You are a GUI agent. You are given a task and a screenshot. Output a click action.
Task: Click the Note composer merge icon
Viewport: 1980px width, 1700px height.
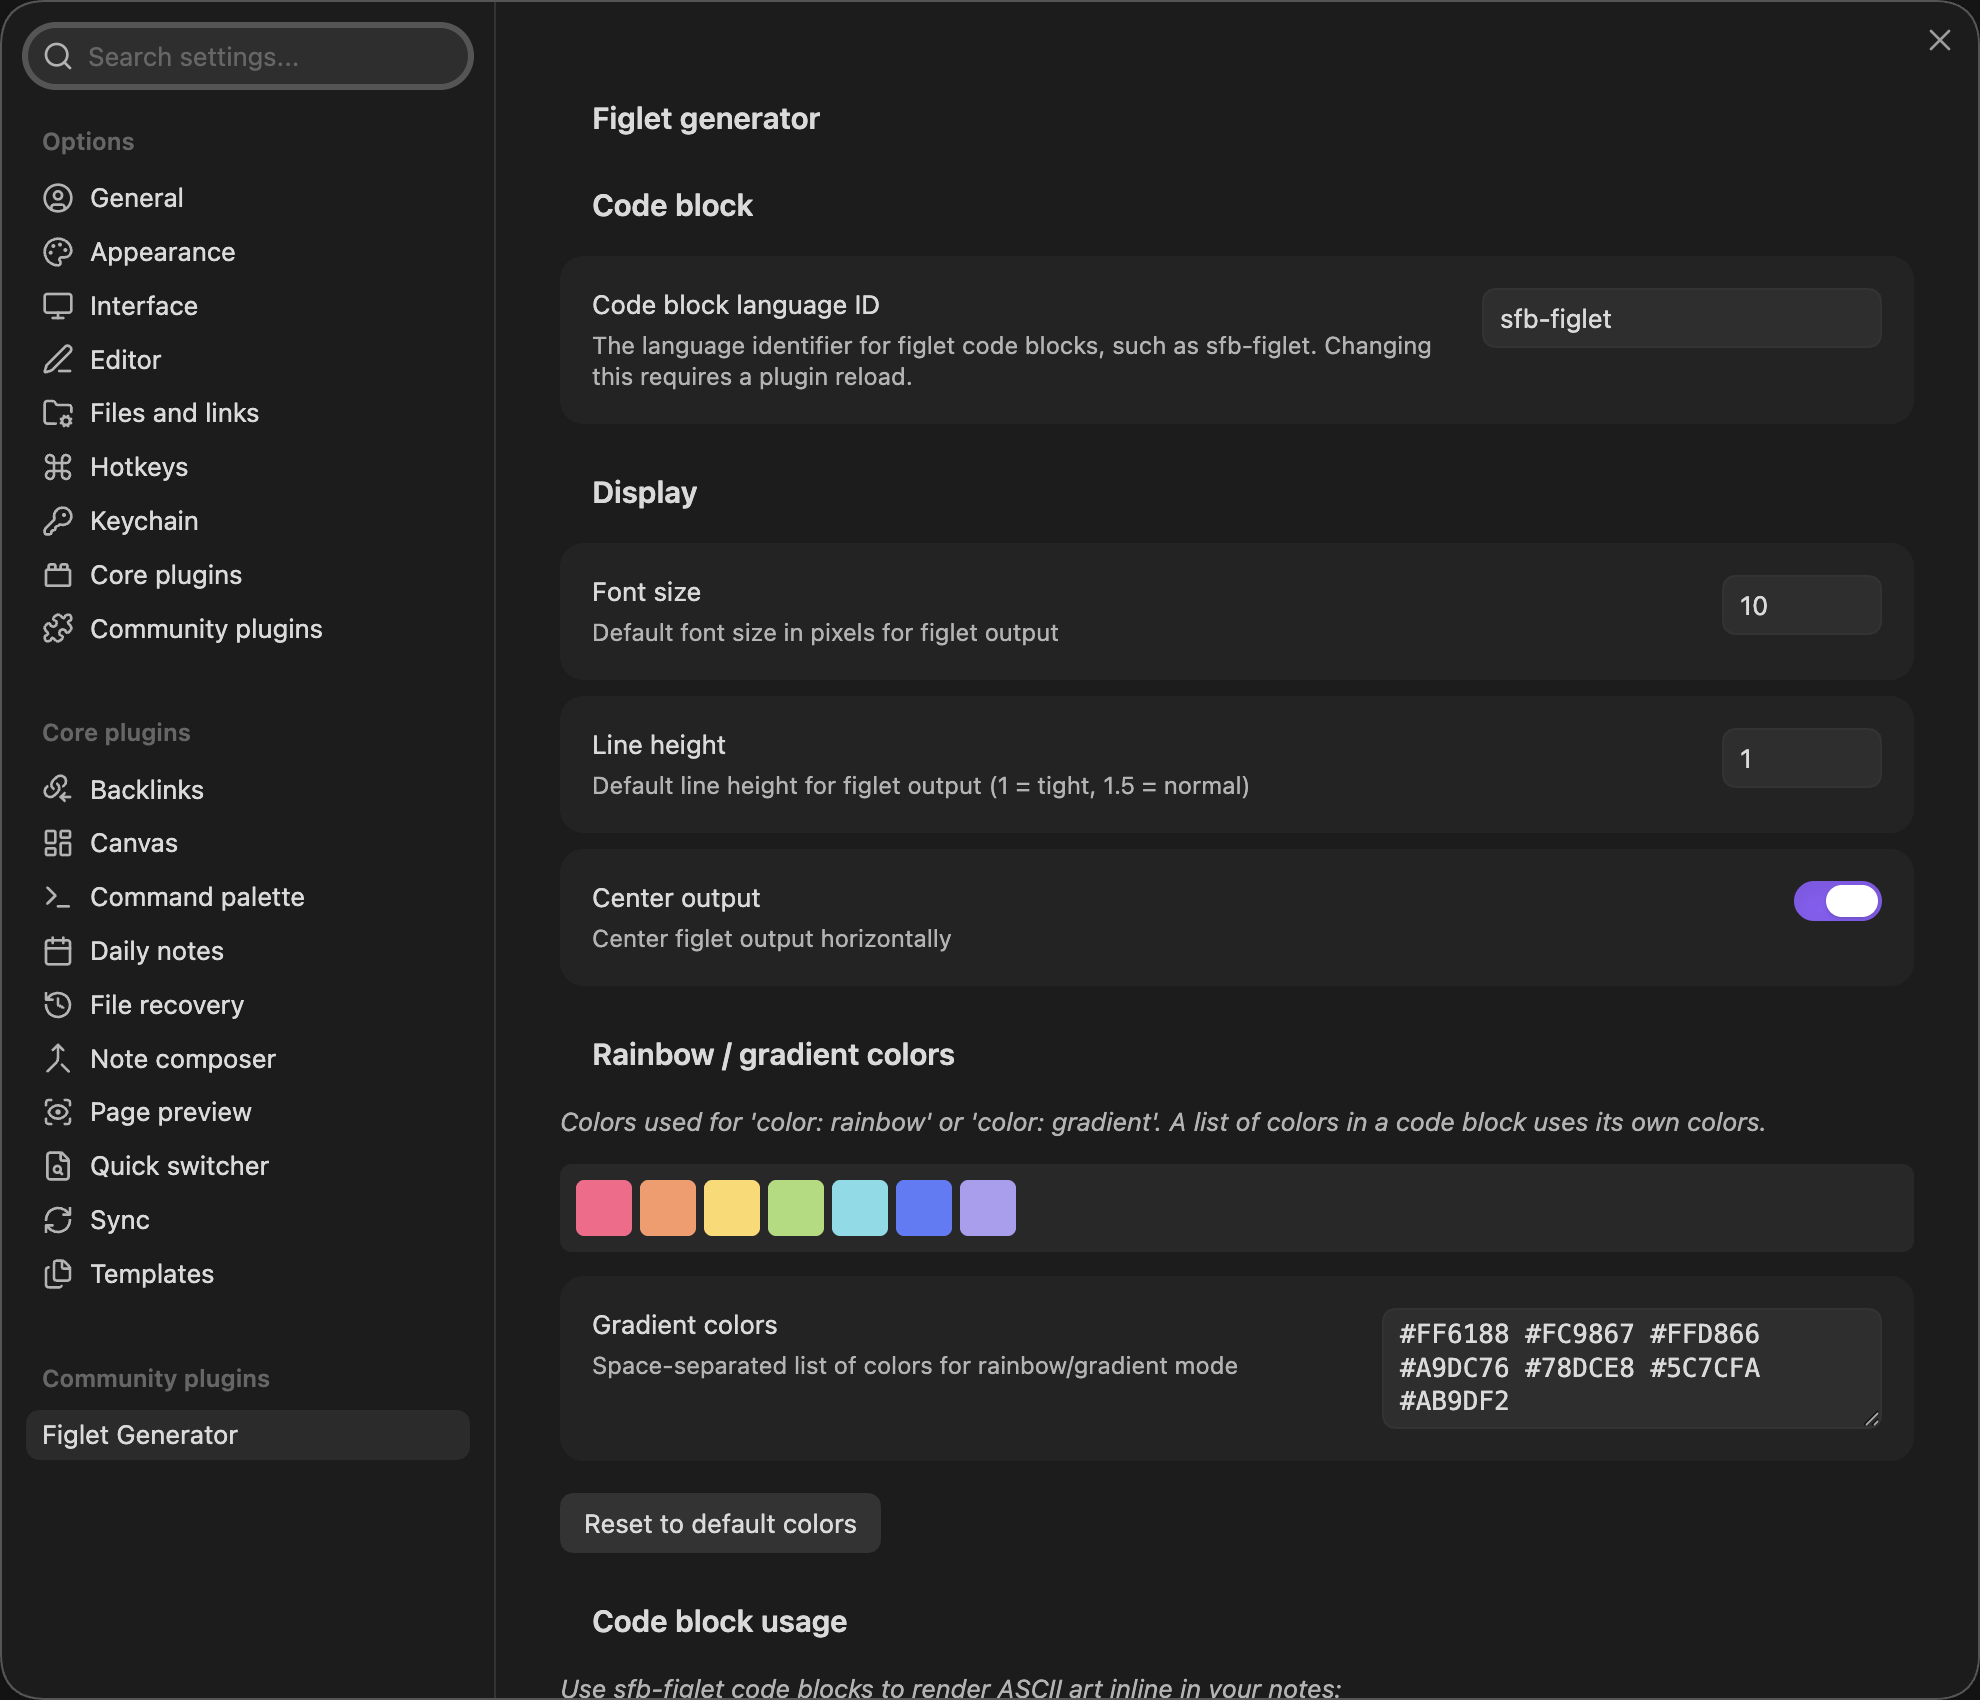click(58, 1059)
